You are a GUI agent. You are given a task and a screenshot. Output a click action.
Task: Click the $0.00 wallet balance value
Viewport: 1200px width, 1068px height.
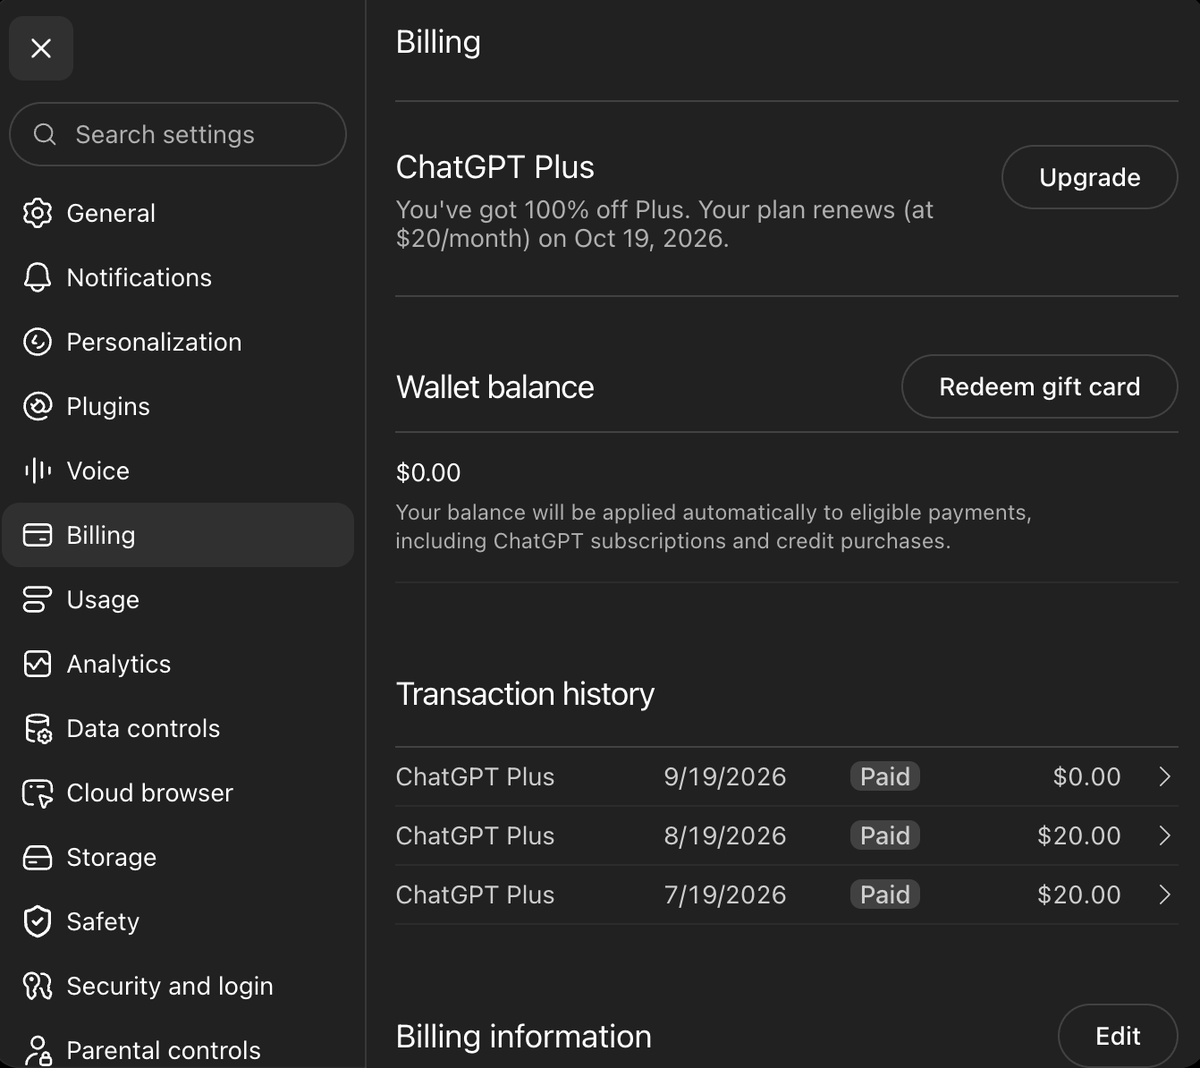click(428, 473)
